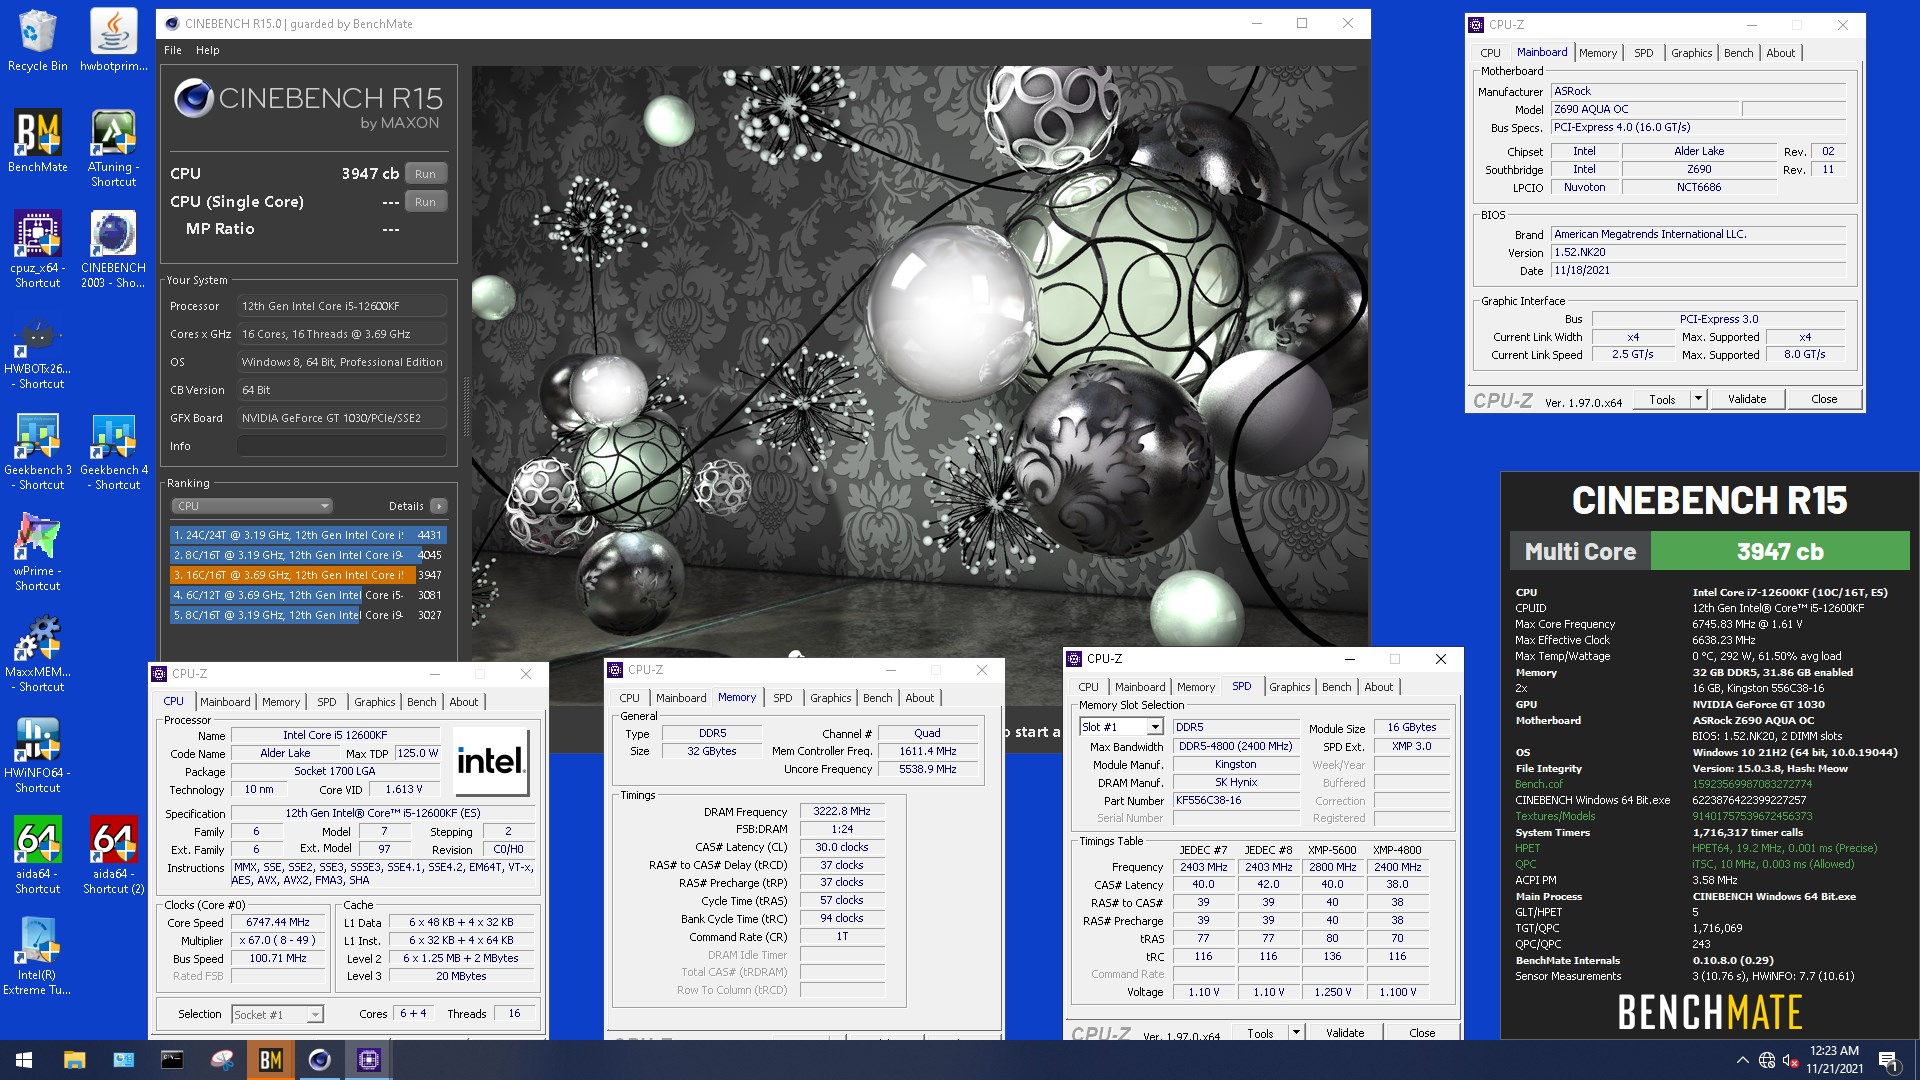Switch to Bench tab in CPU tab CPU-Z window

coord(421,702)
